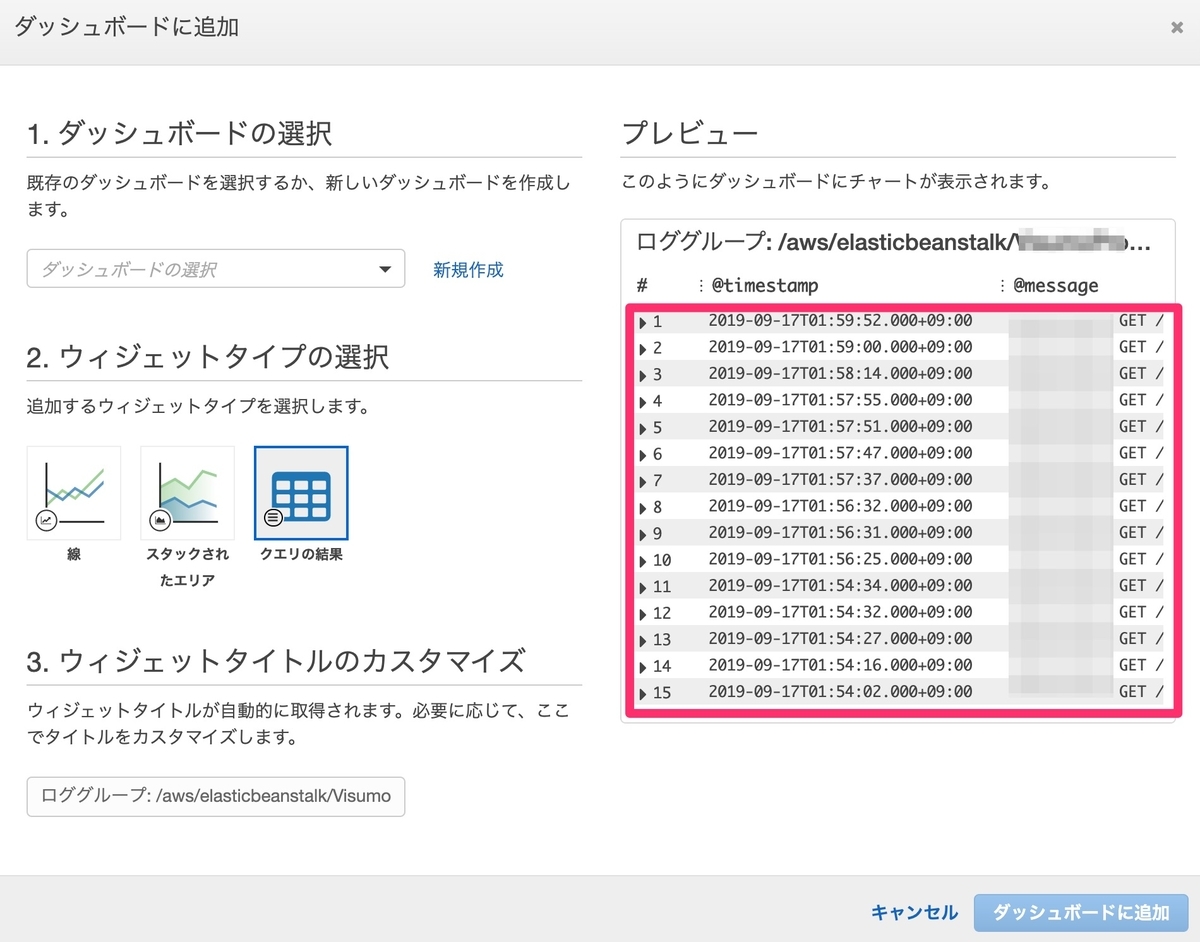Image resolution: width=1200 pixels, height=942 pixels.
Task: Expand preview row 7
Action: pyautogui.click(x=643, y=481)
